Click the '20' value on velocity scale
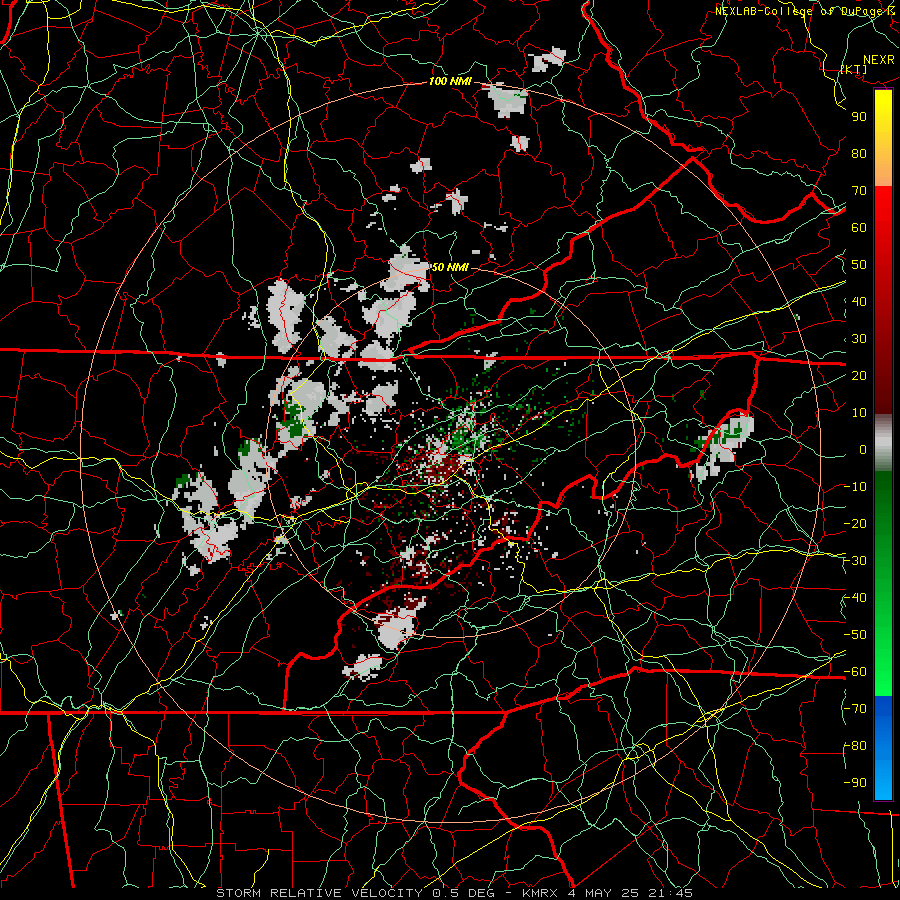900x900 pixels. coord(859,376)
